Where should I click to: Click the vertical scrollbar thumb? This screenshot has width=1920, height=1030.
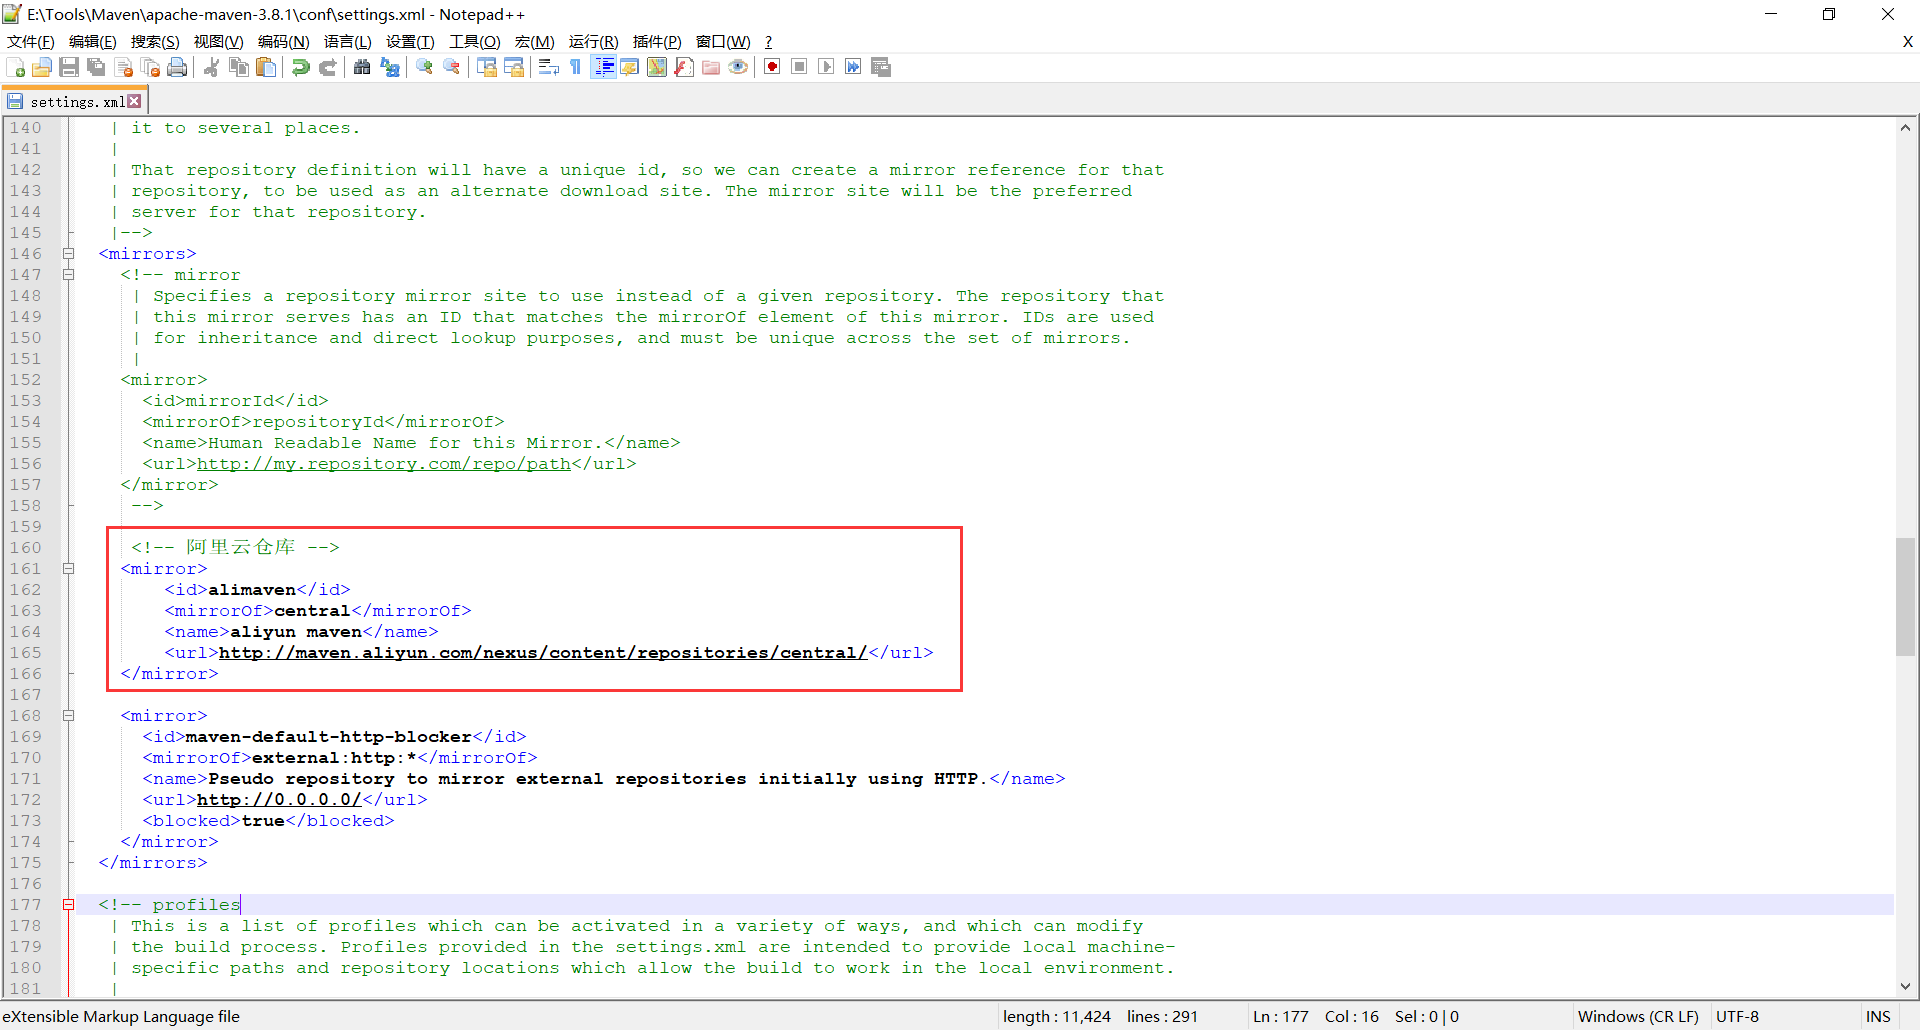[1905, 597]
